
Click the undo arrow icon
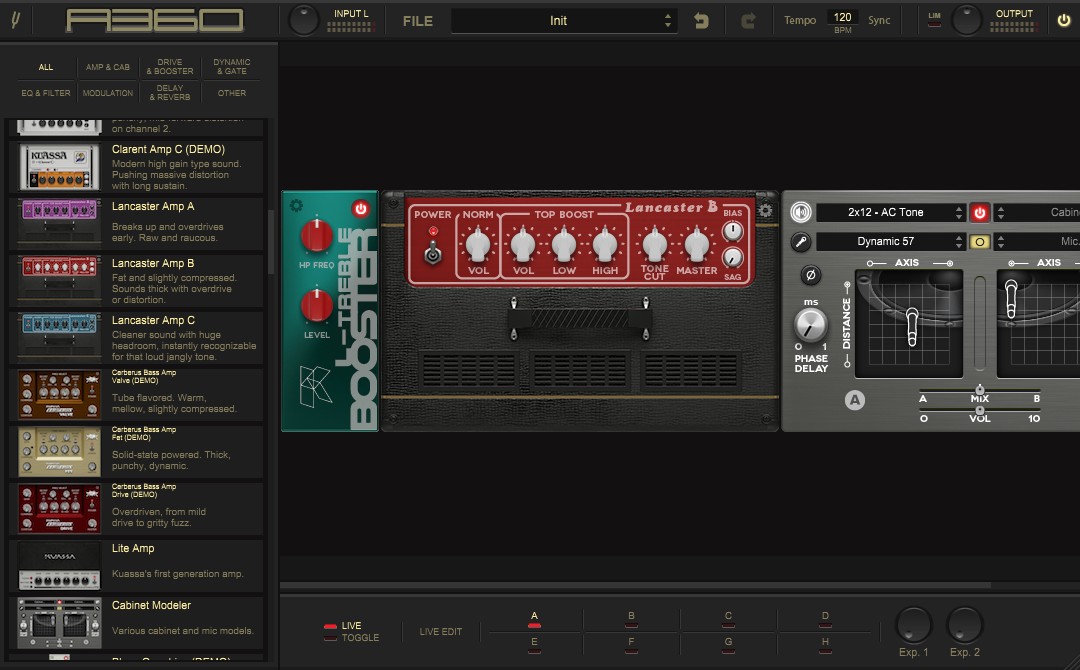(701, 21)
